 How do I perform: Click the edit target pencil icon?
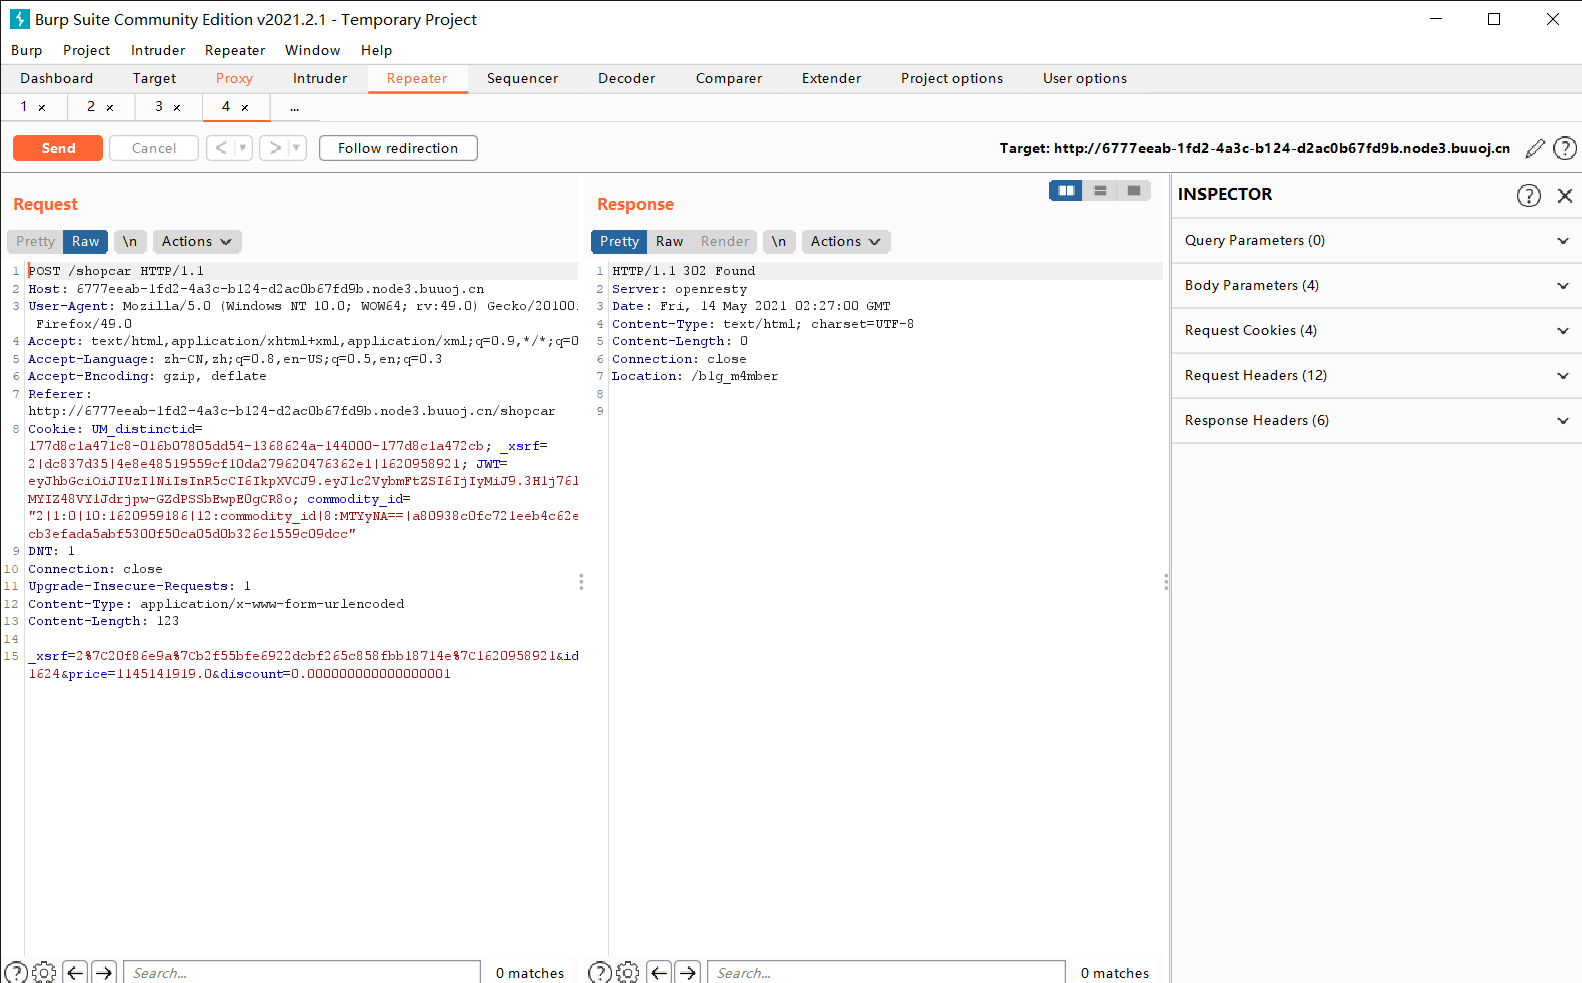1535,149
